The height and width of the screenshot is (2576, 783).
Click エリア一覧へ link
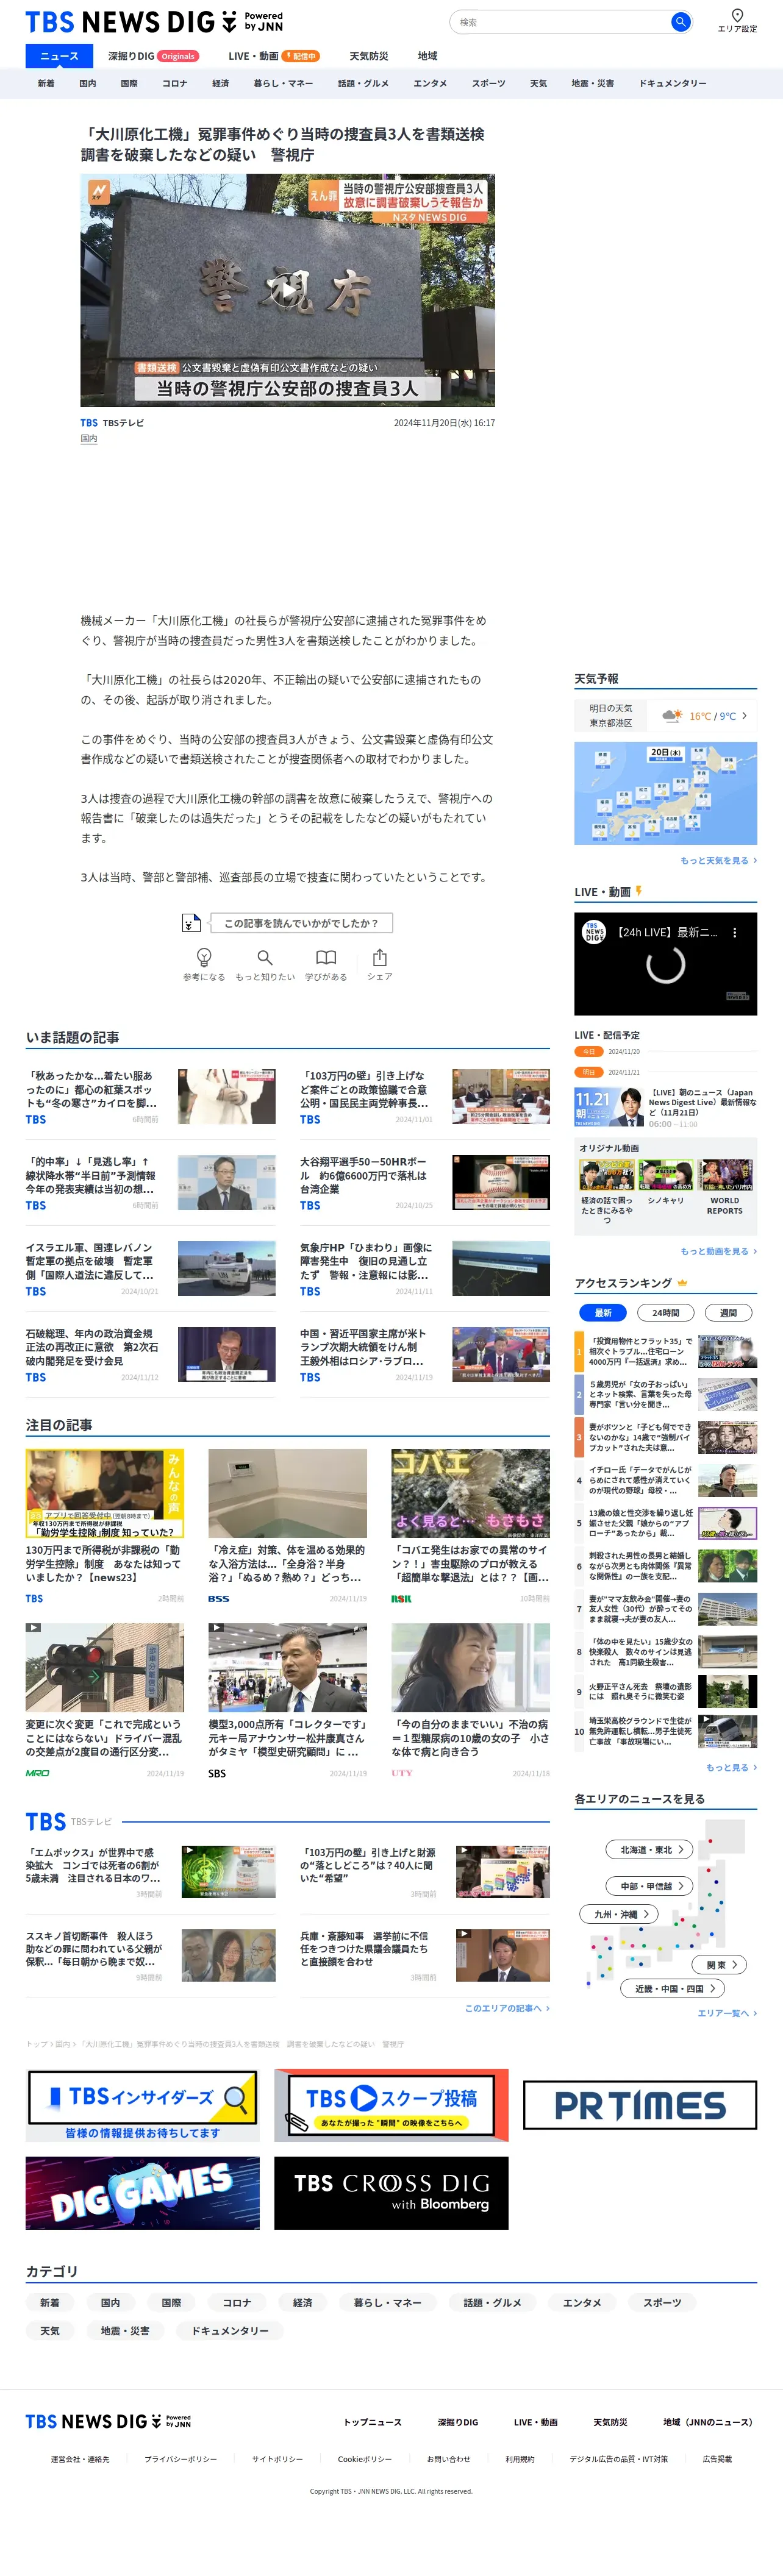pyautogui.click(x=727, y=2013)
